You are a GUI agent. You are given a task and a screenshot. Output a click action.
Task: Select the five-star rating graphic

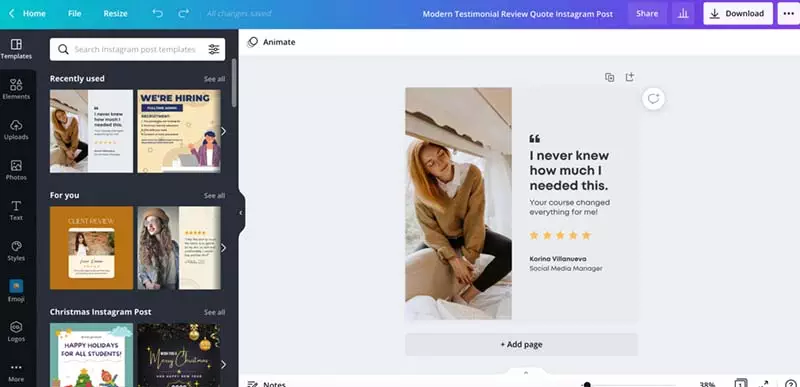[560, 235]
